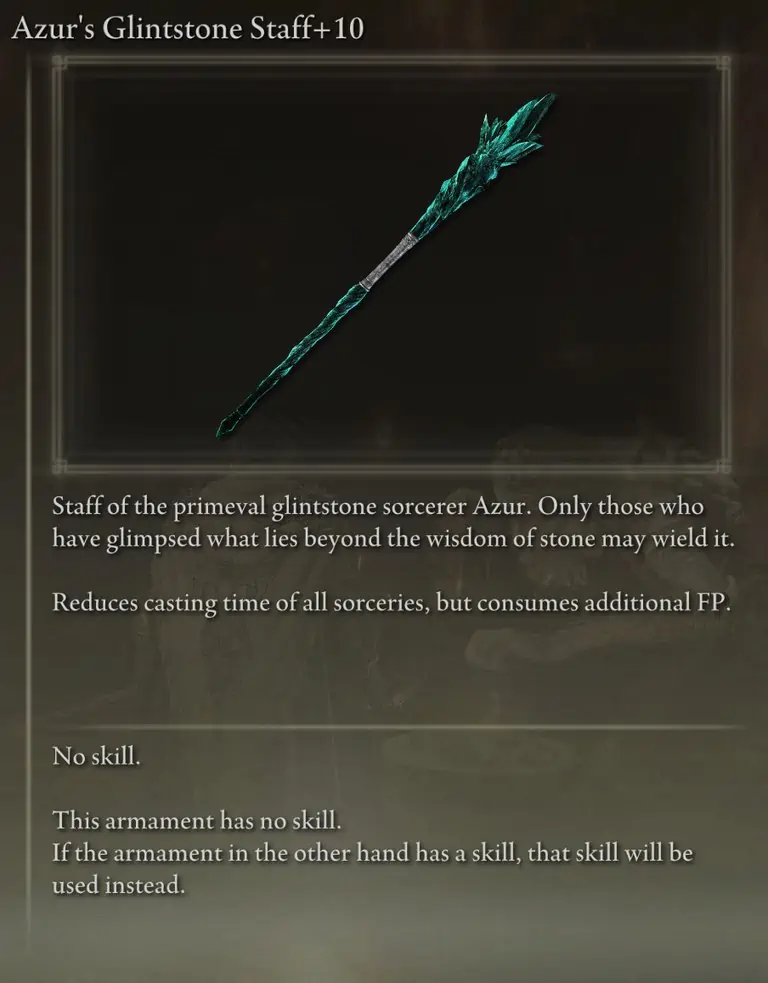Click the bottom-right corner ornament of the frame
The width and height of the screenshot is (768, 983).
[x=723, y=466]
